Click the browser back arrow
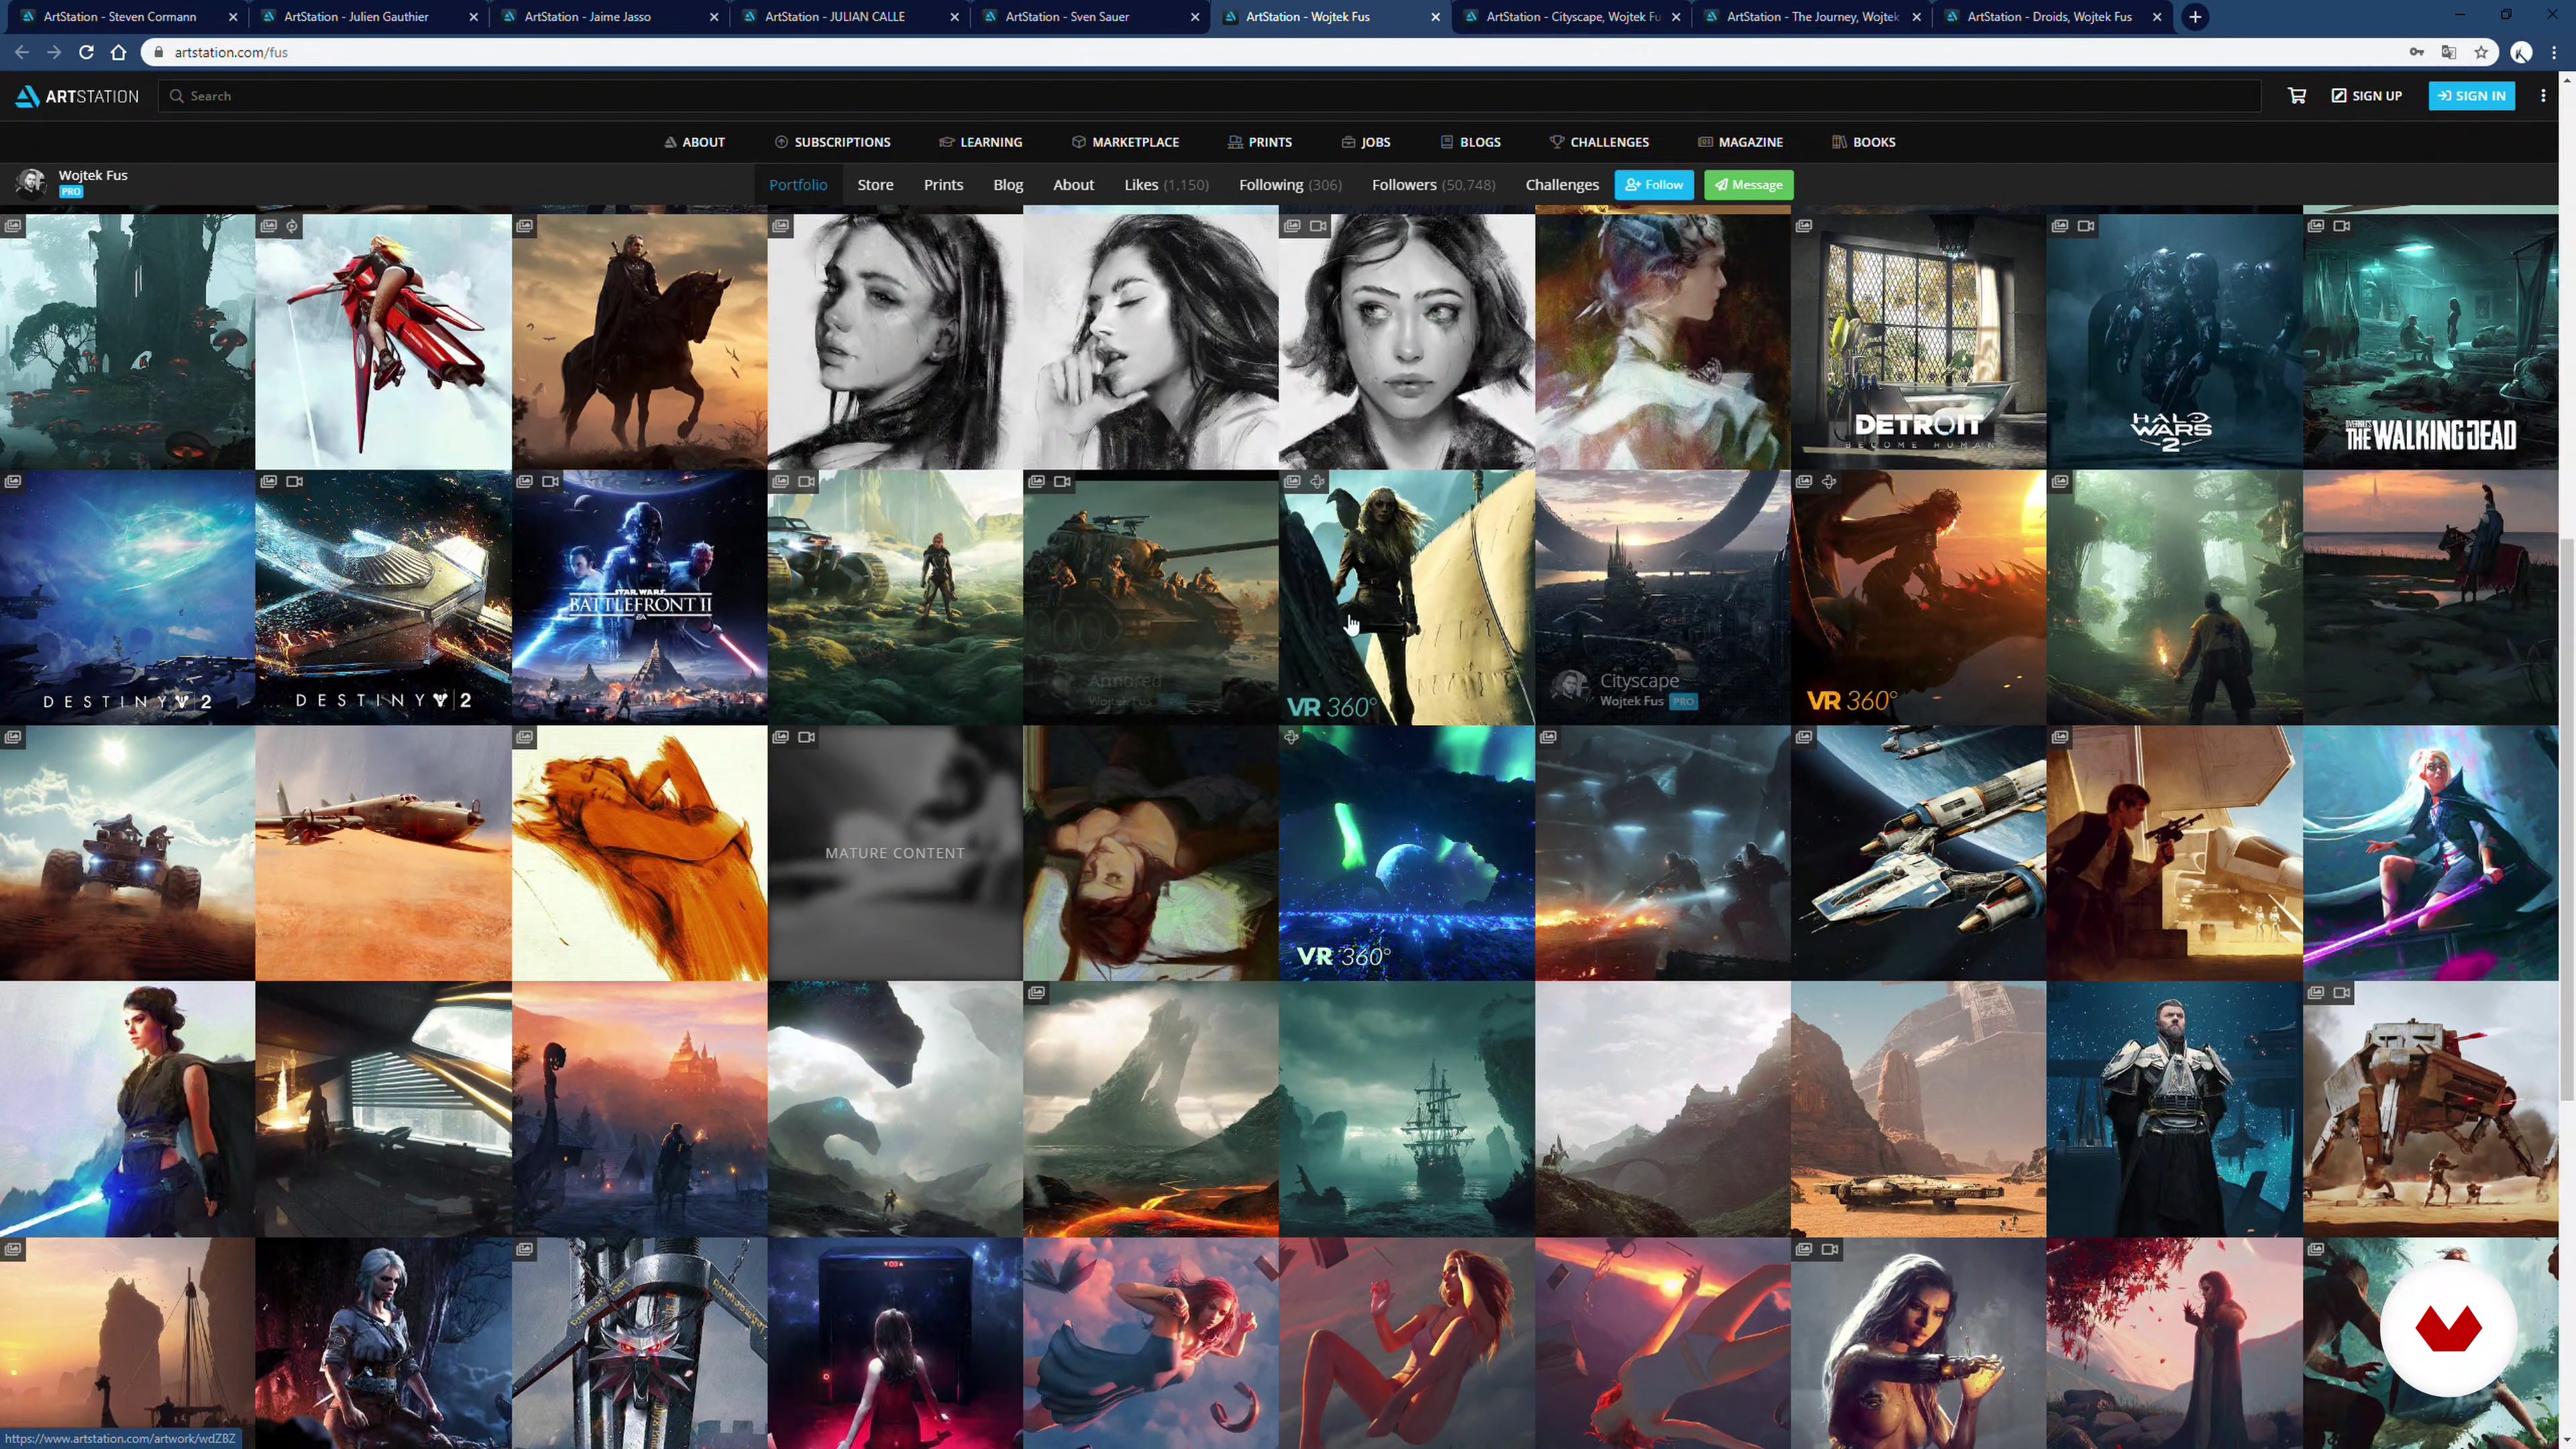 pos(22,52)
